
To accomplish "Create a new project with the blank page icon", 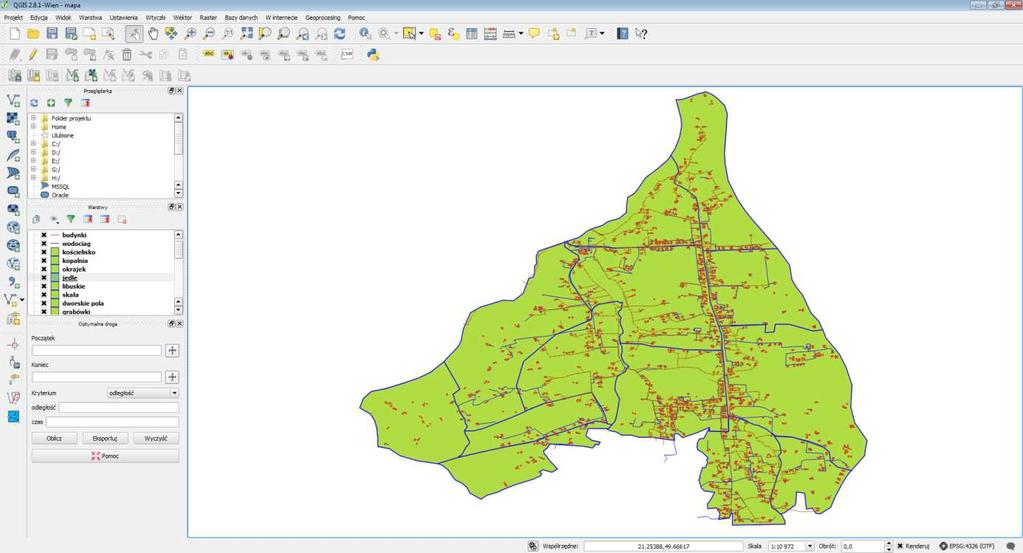I will tap(15, 33).
